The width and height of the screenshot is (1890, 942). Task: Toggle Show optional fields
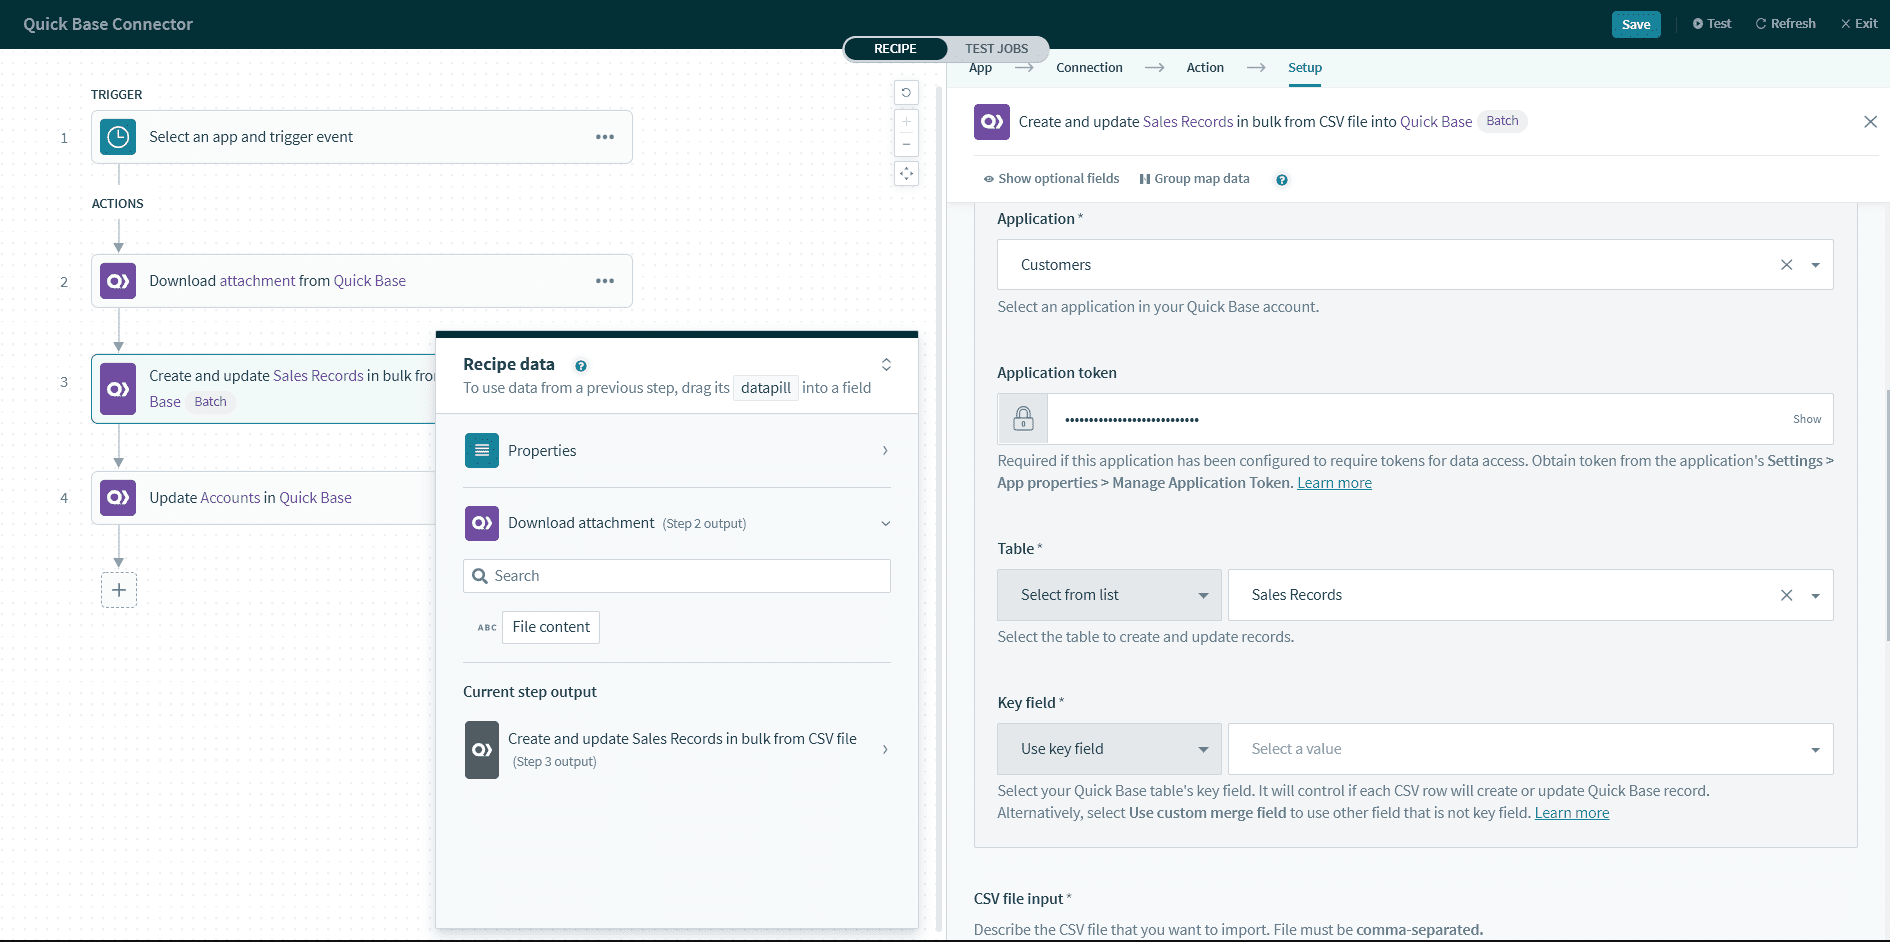[1051, 179]
